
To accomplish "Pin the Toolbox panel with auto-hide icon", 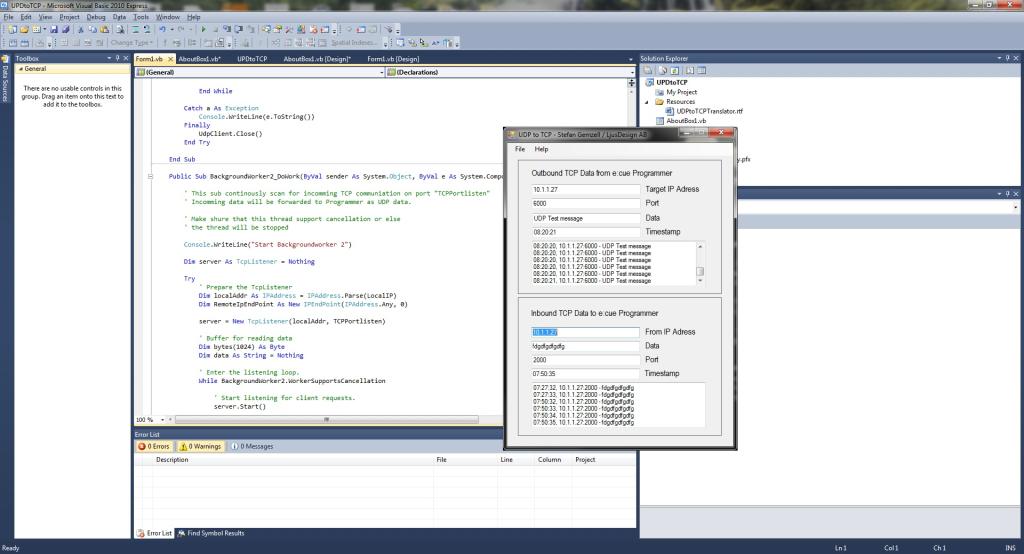I will click(x=118, y=58).
